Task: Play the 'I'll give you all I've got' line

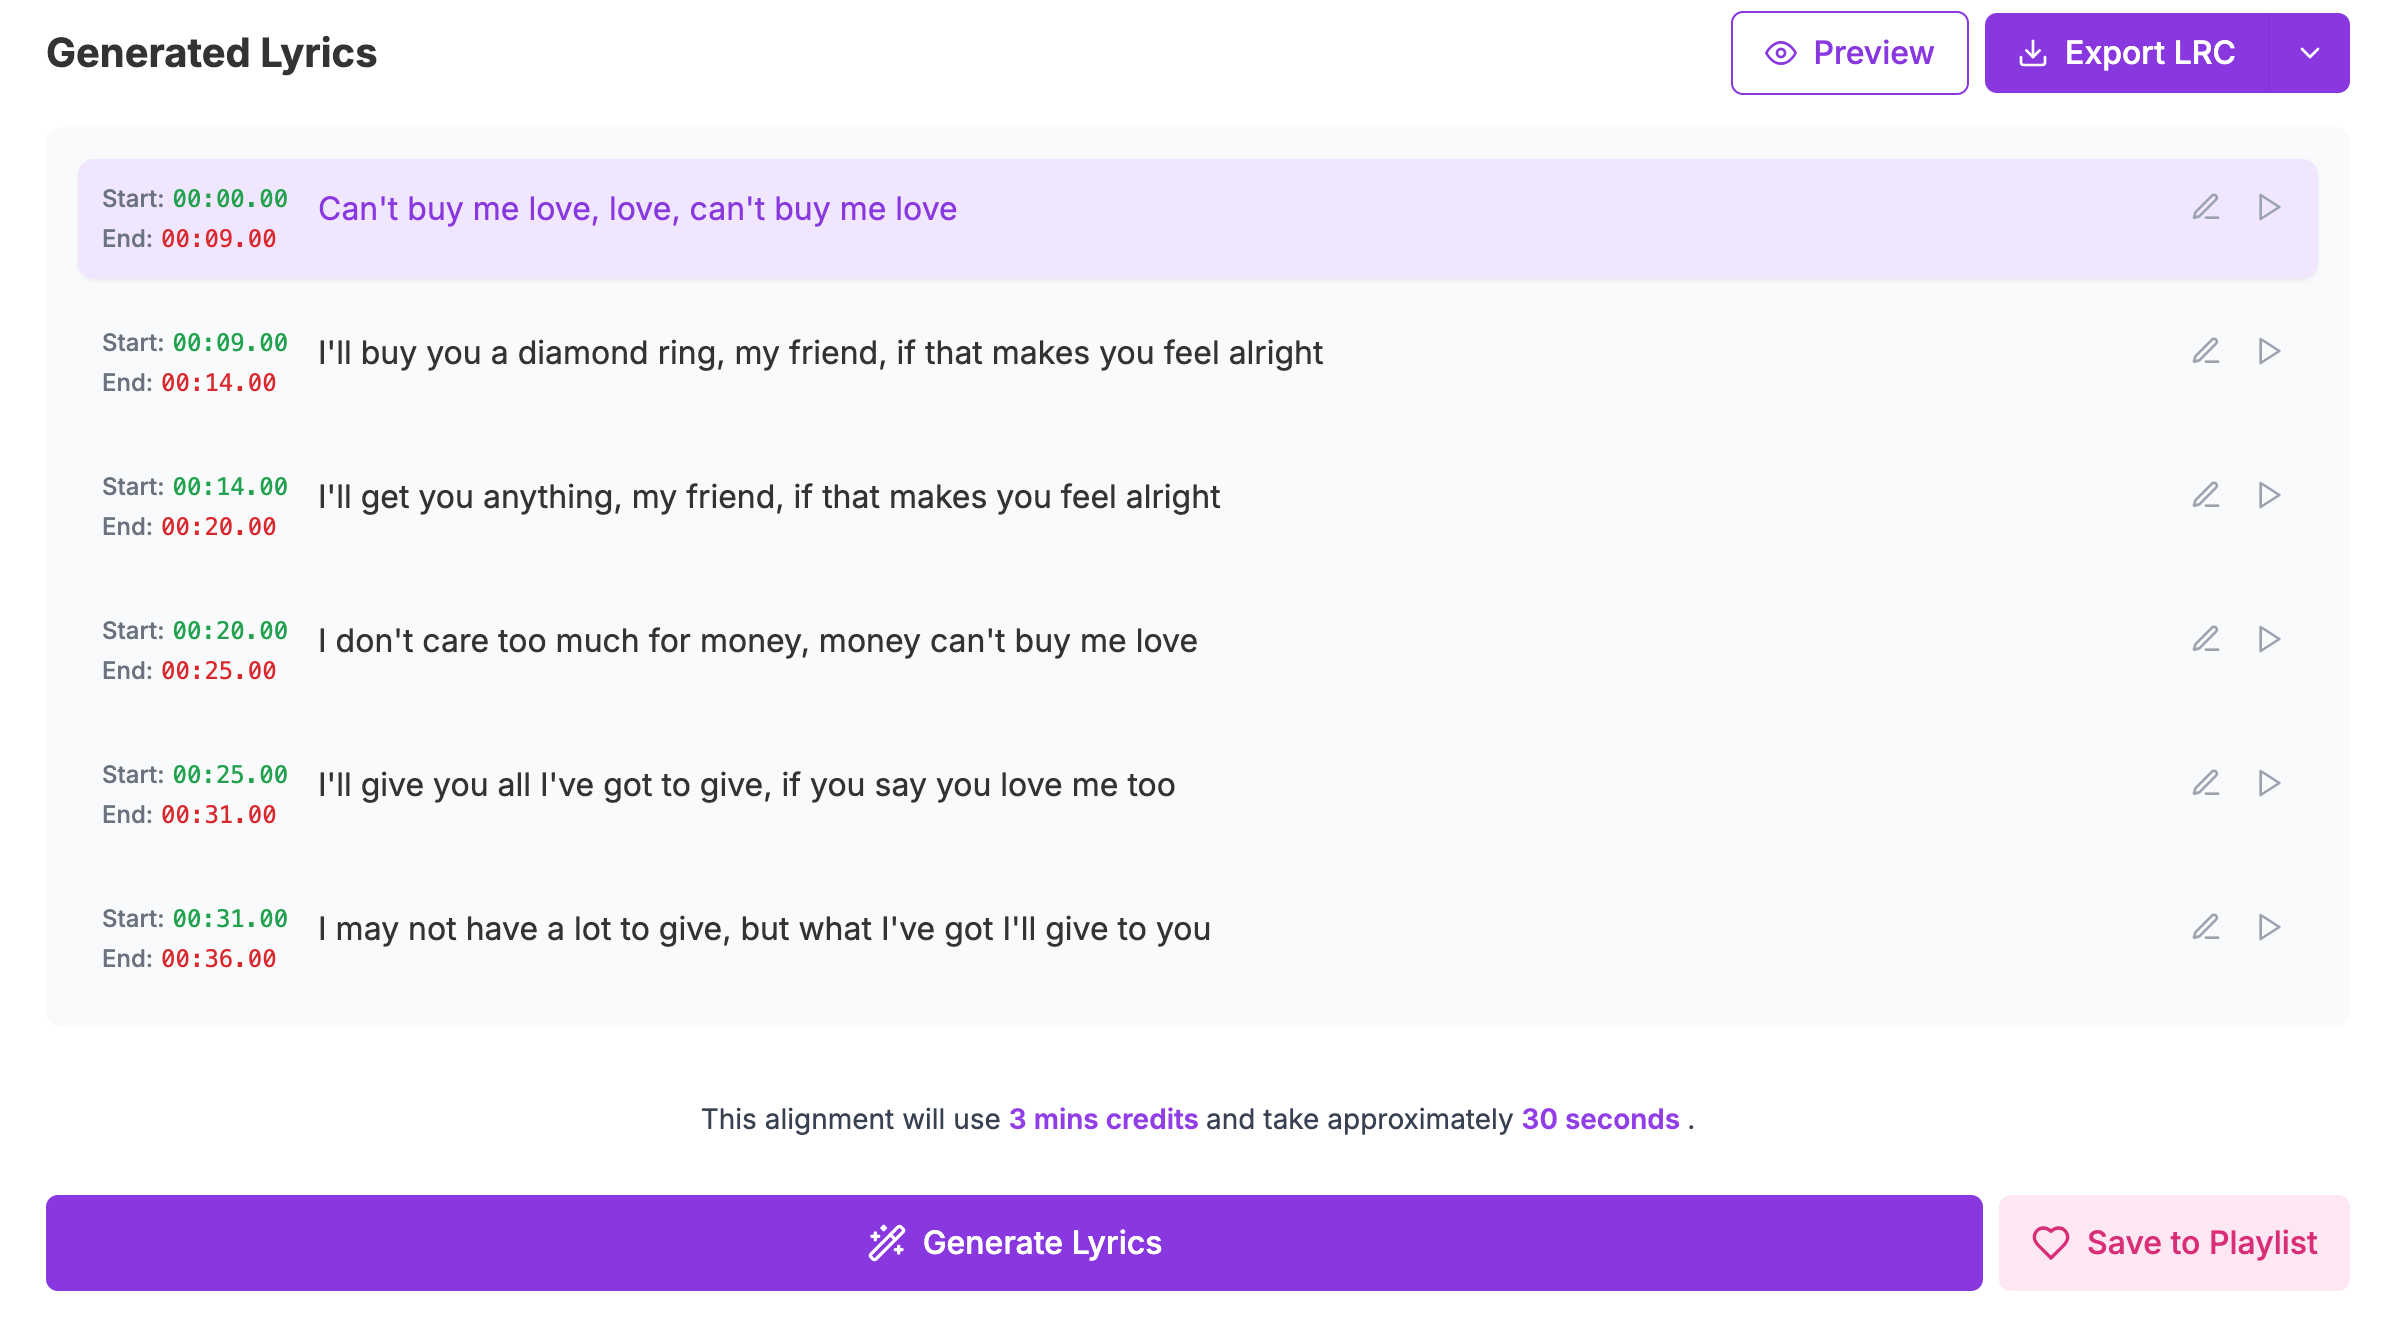Action: pos(2269,783)
